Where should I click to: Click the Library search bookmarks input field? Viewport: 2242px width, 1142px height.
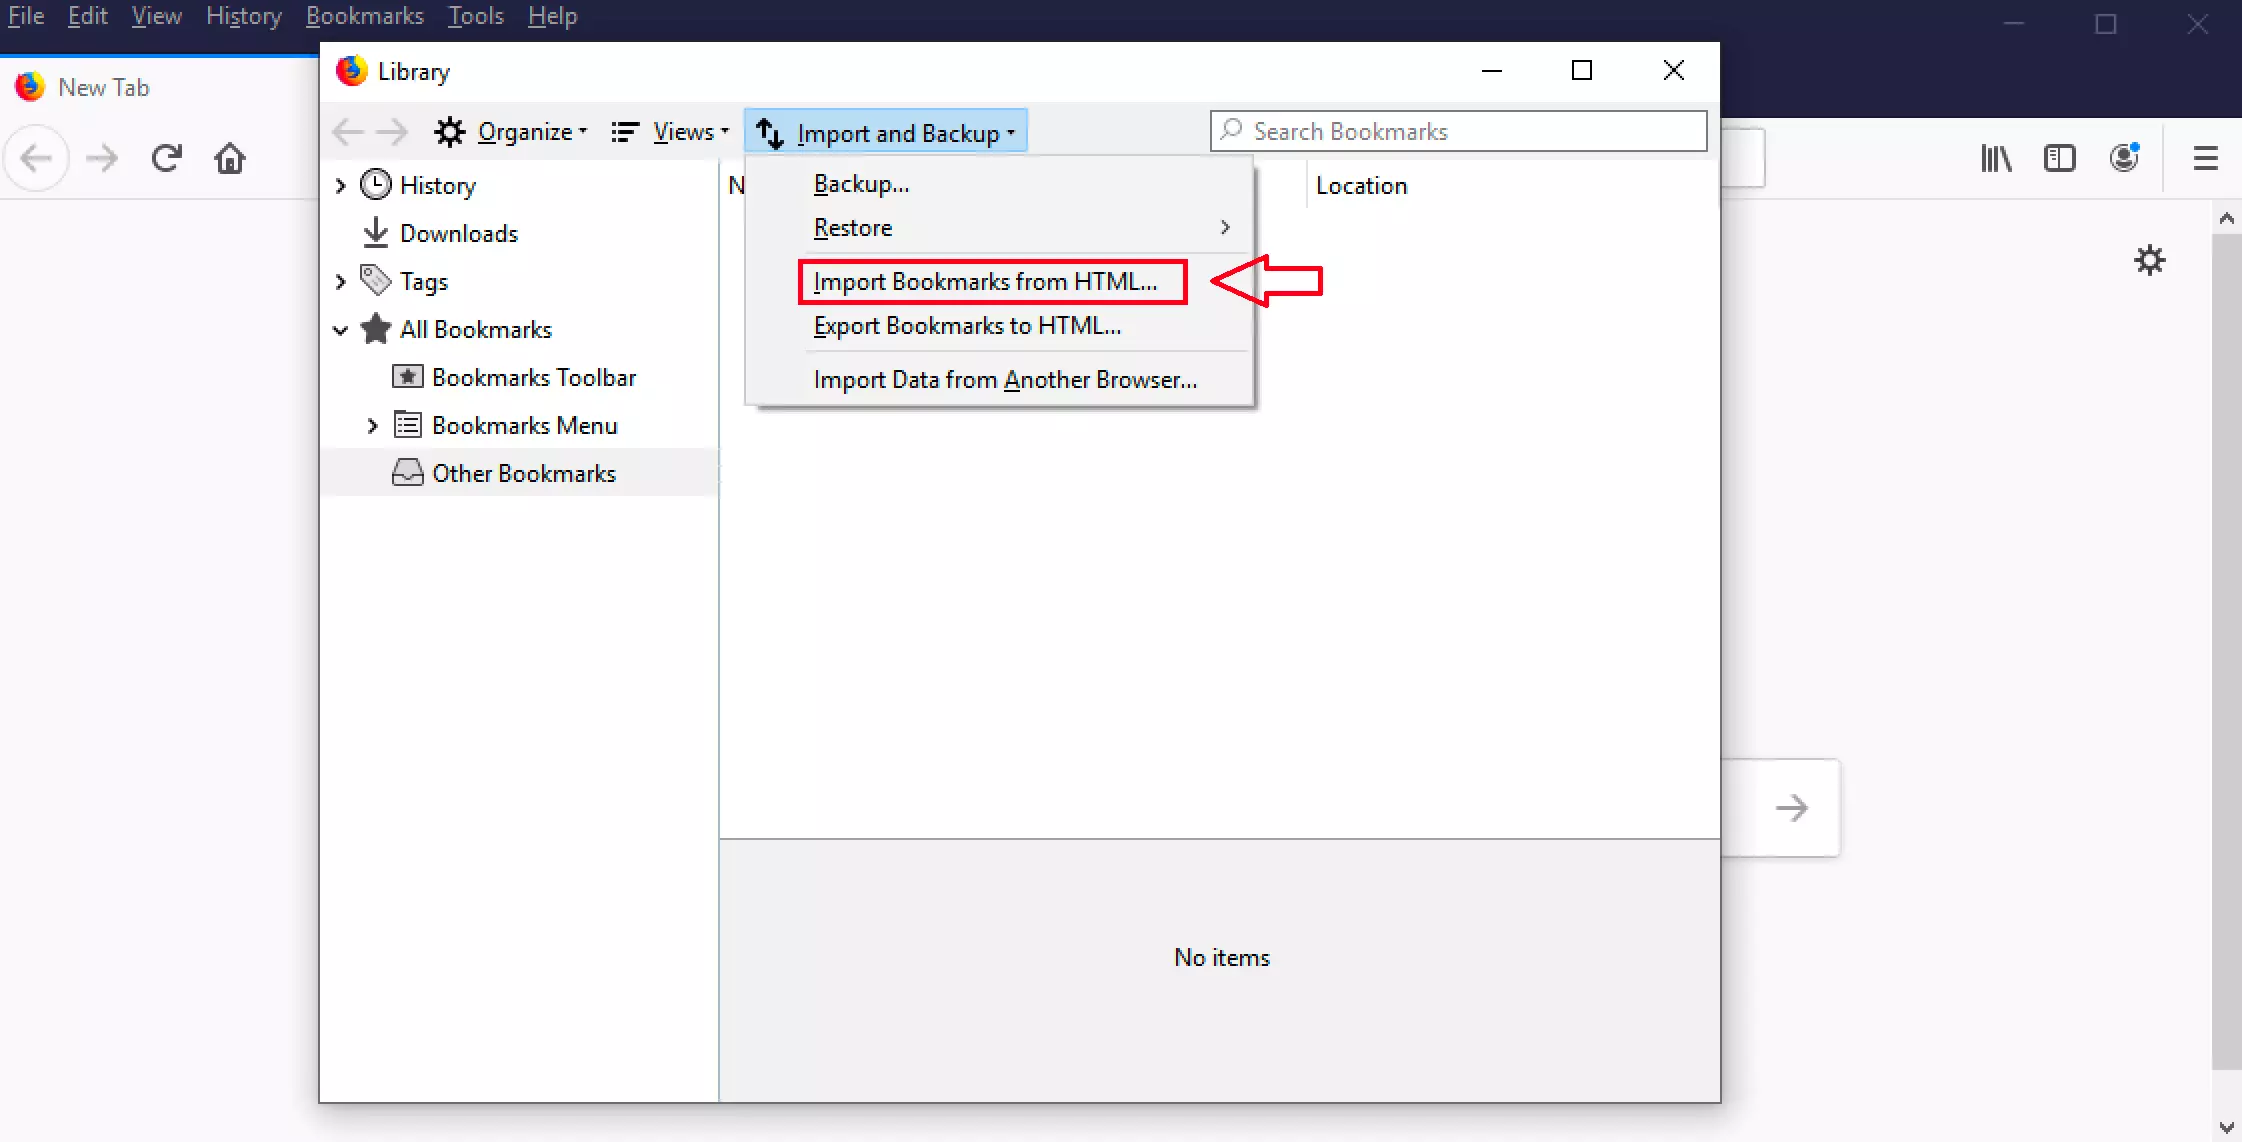click(x=1457, y=131)
